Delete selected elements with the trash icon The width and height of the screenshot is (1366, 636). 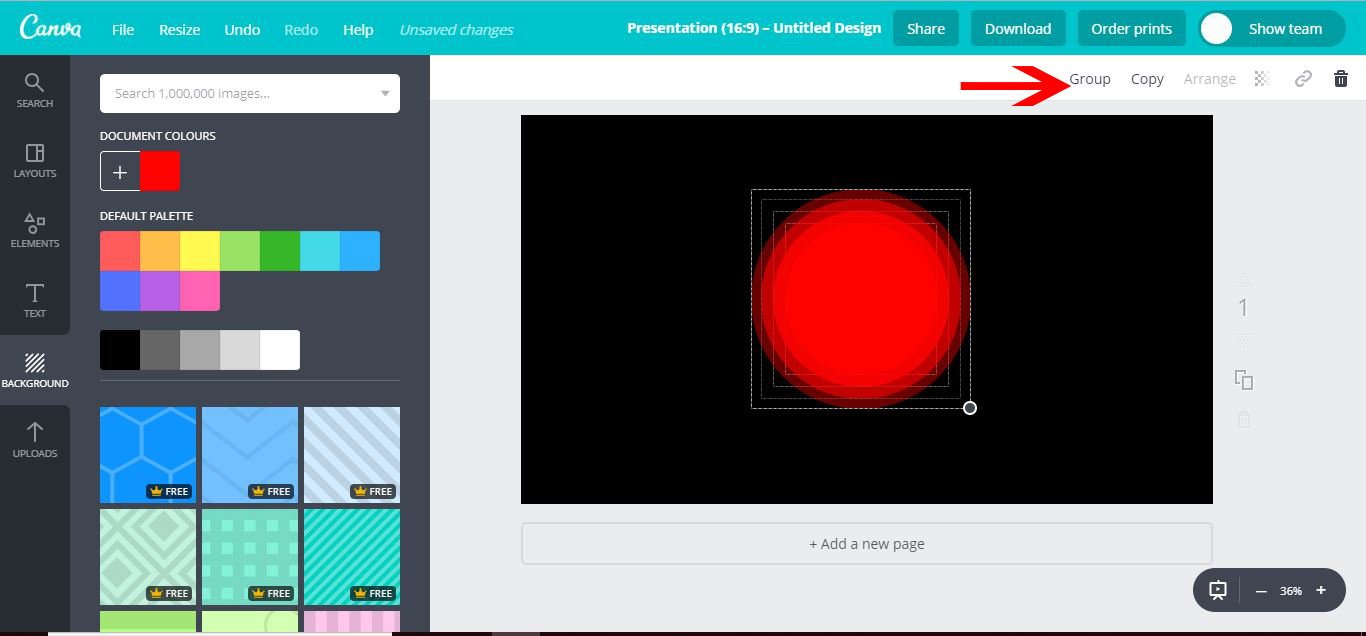coord(1340,78)
